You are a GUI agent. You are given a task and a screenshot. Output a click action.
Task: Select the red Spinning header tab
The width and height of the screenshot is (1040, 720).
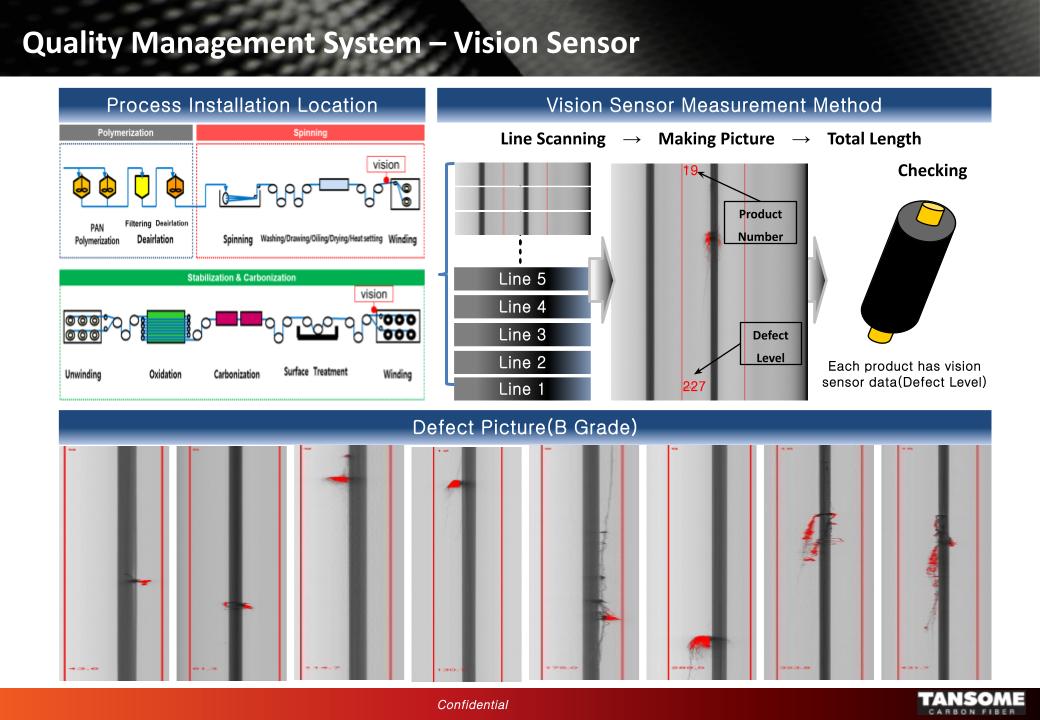(310, 132)
